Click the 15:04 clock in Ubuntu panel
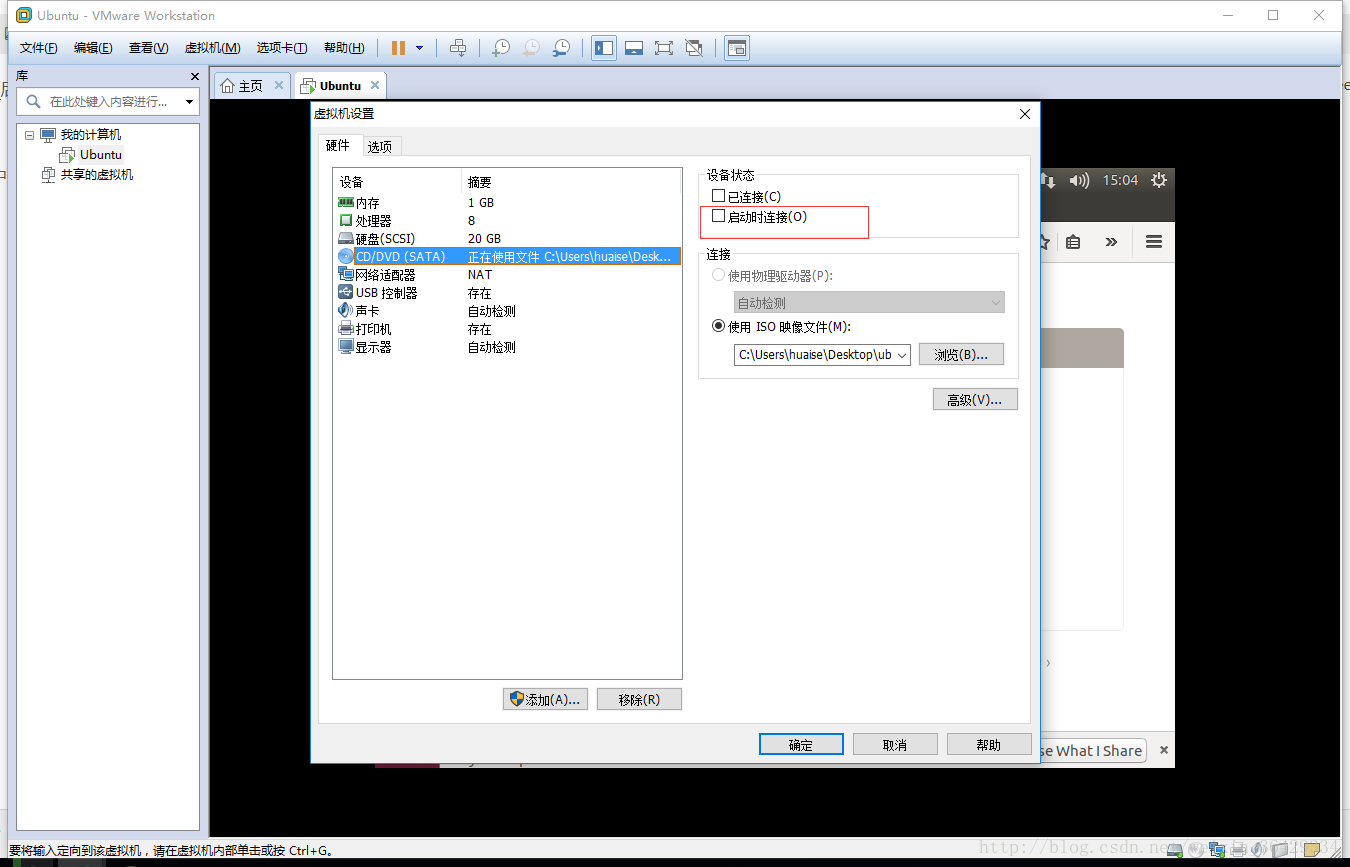 coord(1120,181)
